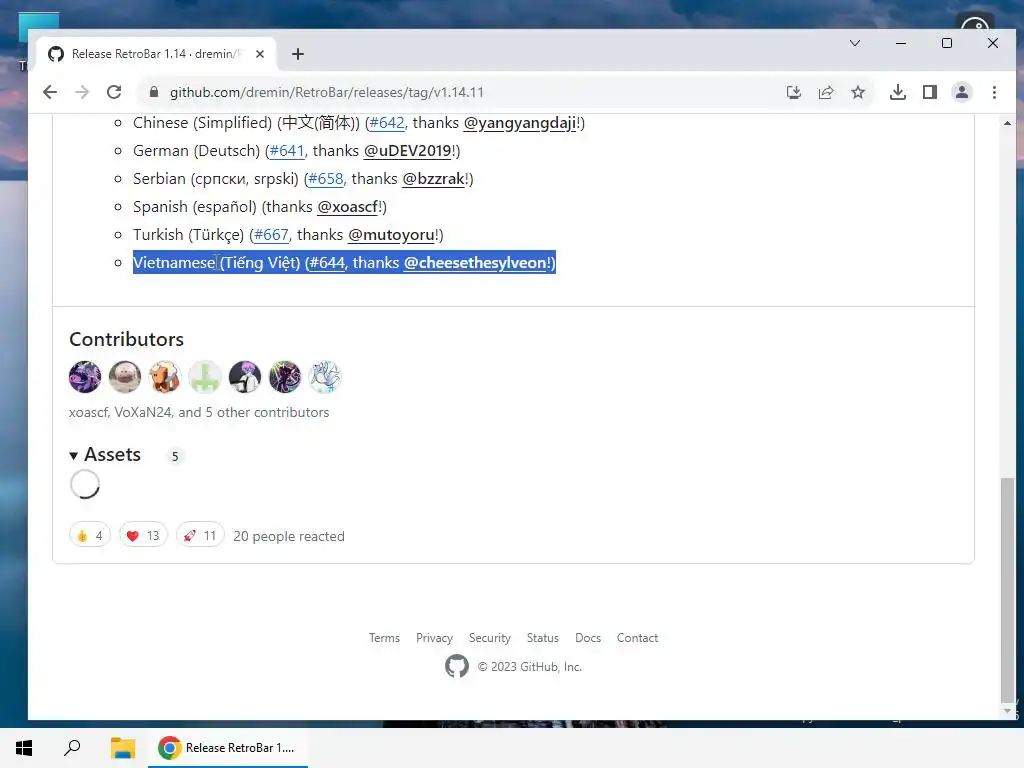Image resolution: width=1024 pixels, height=768 pixels.
Task: Toggle thumbs up reaction with 4
Action: click(x=90, y=536)
